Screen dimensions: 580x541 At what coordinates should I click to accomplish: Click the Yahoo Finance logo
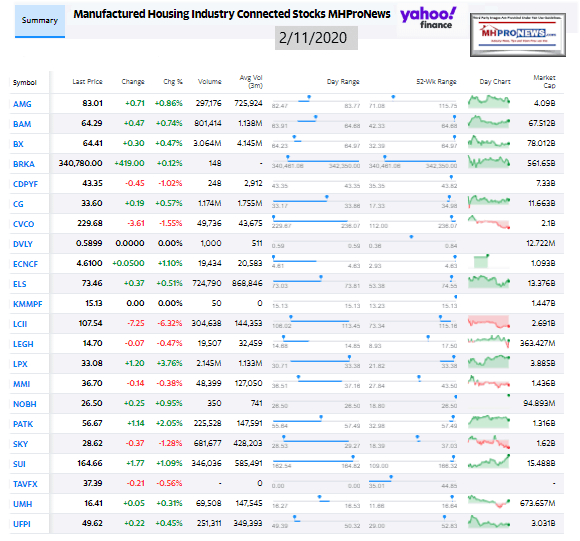(428, 18)
